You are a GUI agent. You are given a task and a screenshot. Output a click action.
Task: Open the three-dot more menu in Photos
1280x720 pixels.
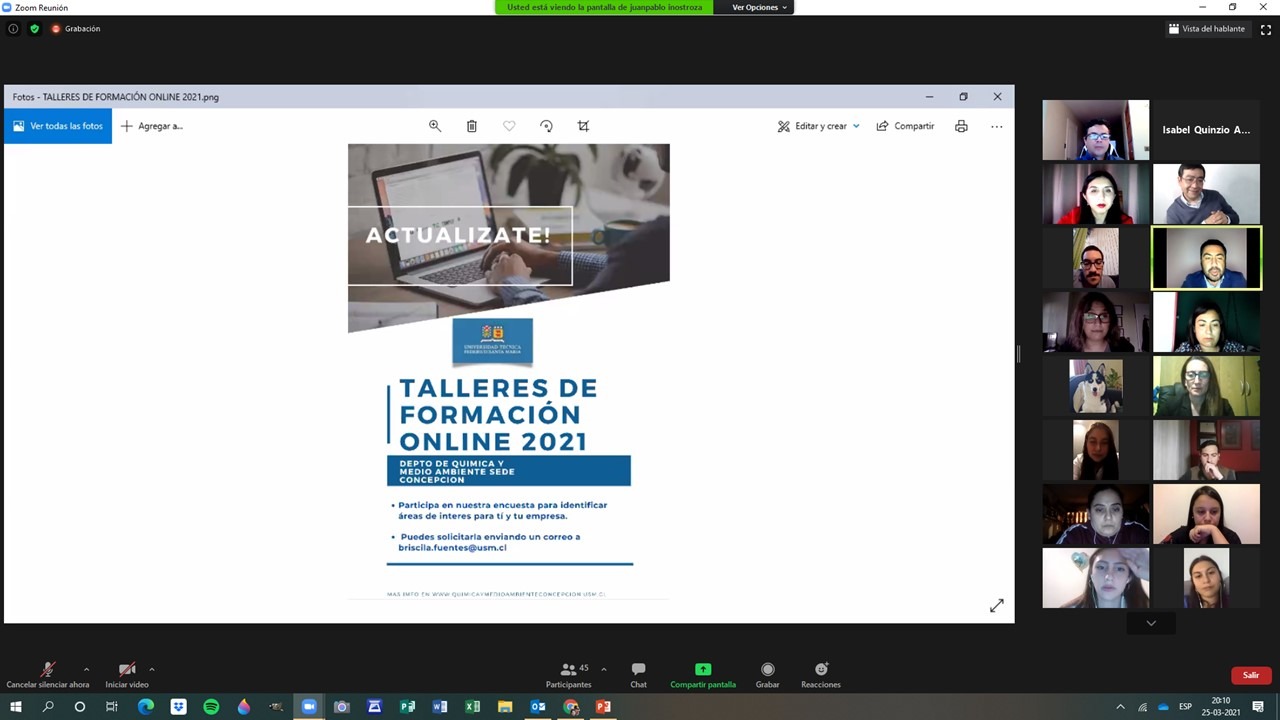click(996, 126)
